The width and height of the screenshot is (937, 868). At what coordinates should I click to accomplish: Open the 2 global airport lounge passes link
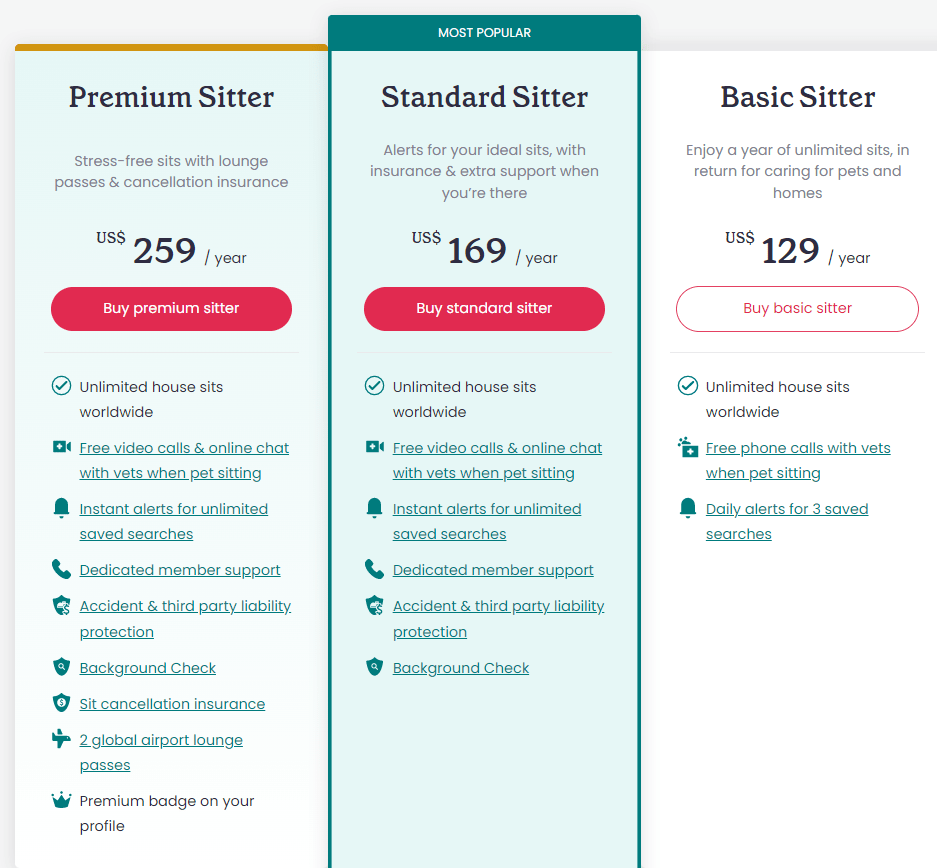(x=161, y=740)
